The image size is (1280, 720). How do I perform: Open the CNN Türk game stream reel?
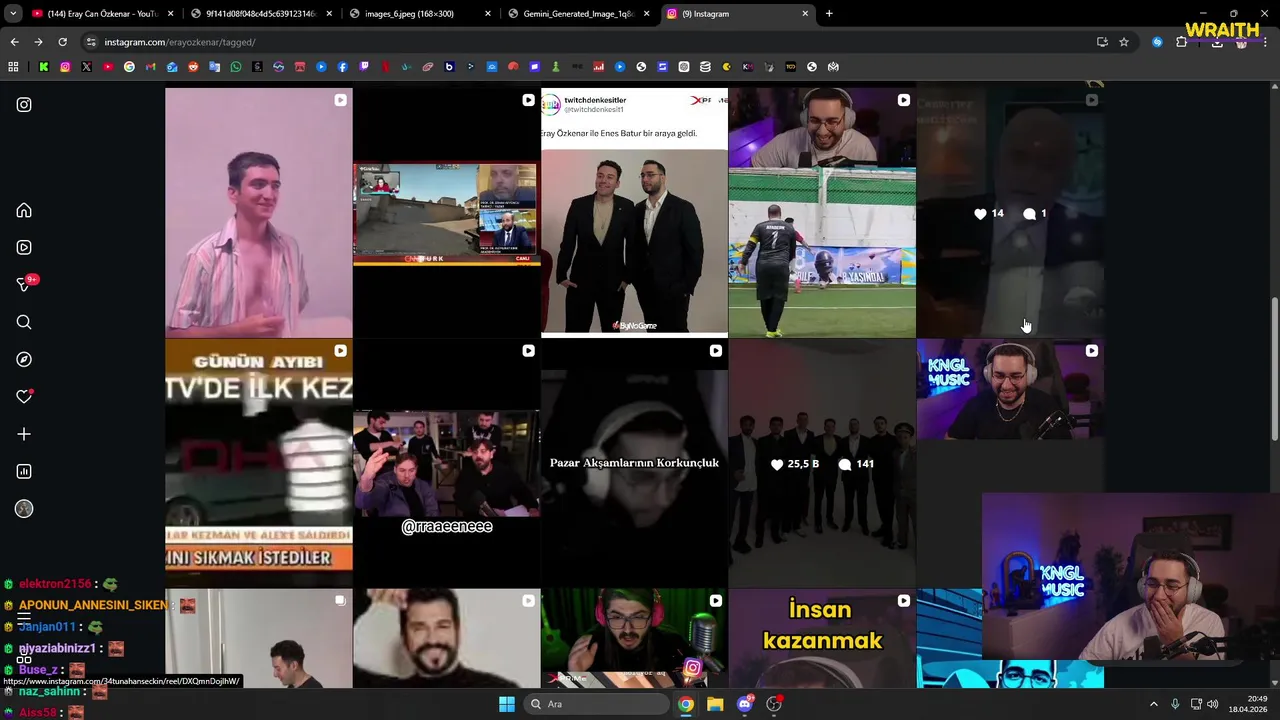click(x=447, y=213)
